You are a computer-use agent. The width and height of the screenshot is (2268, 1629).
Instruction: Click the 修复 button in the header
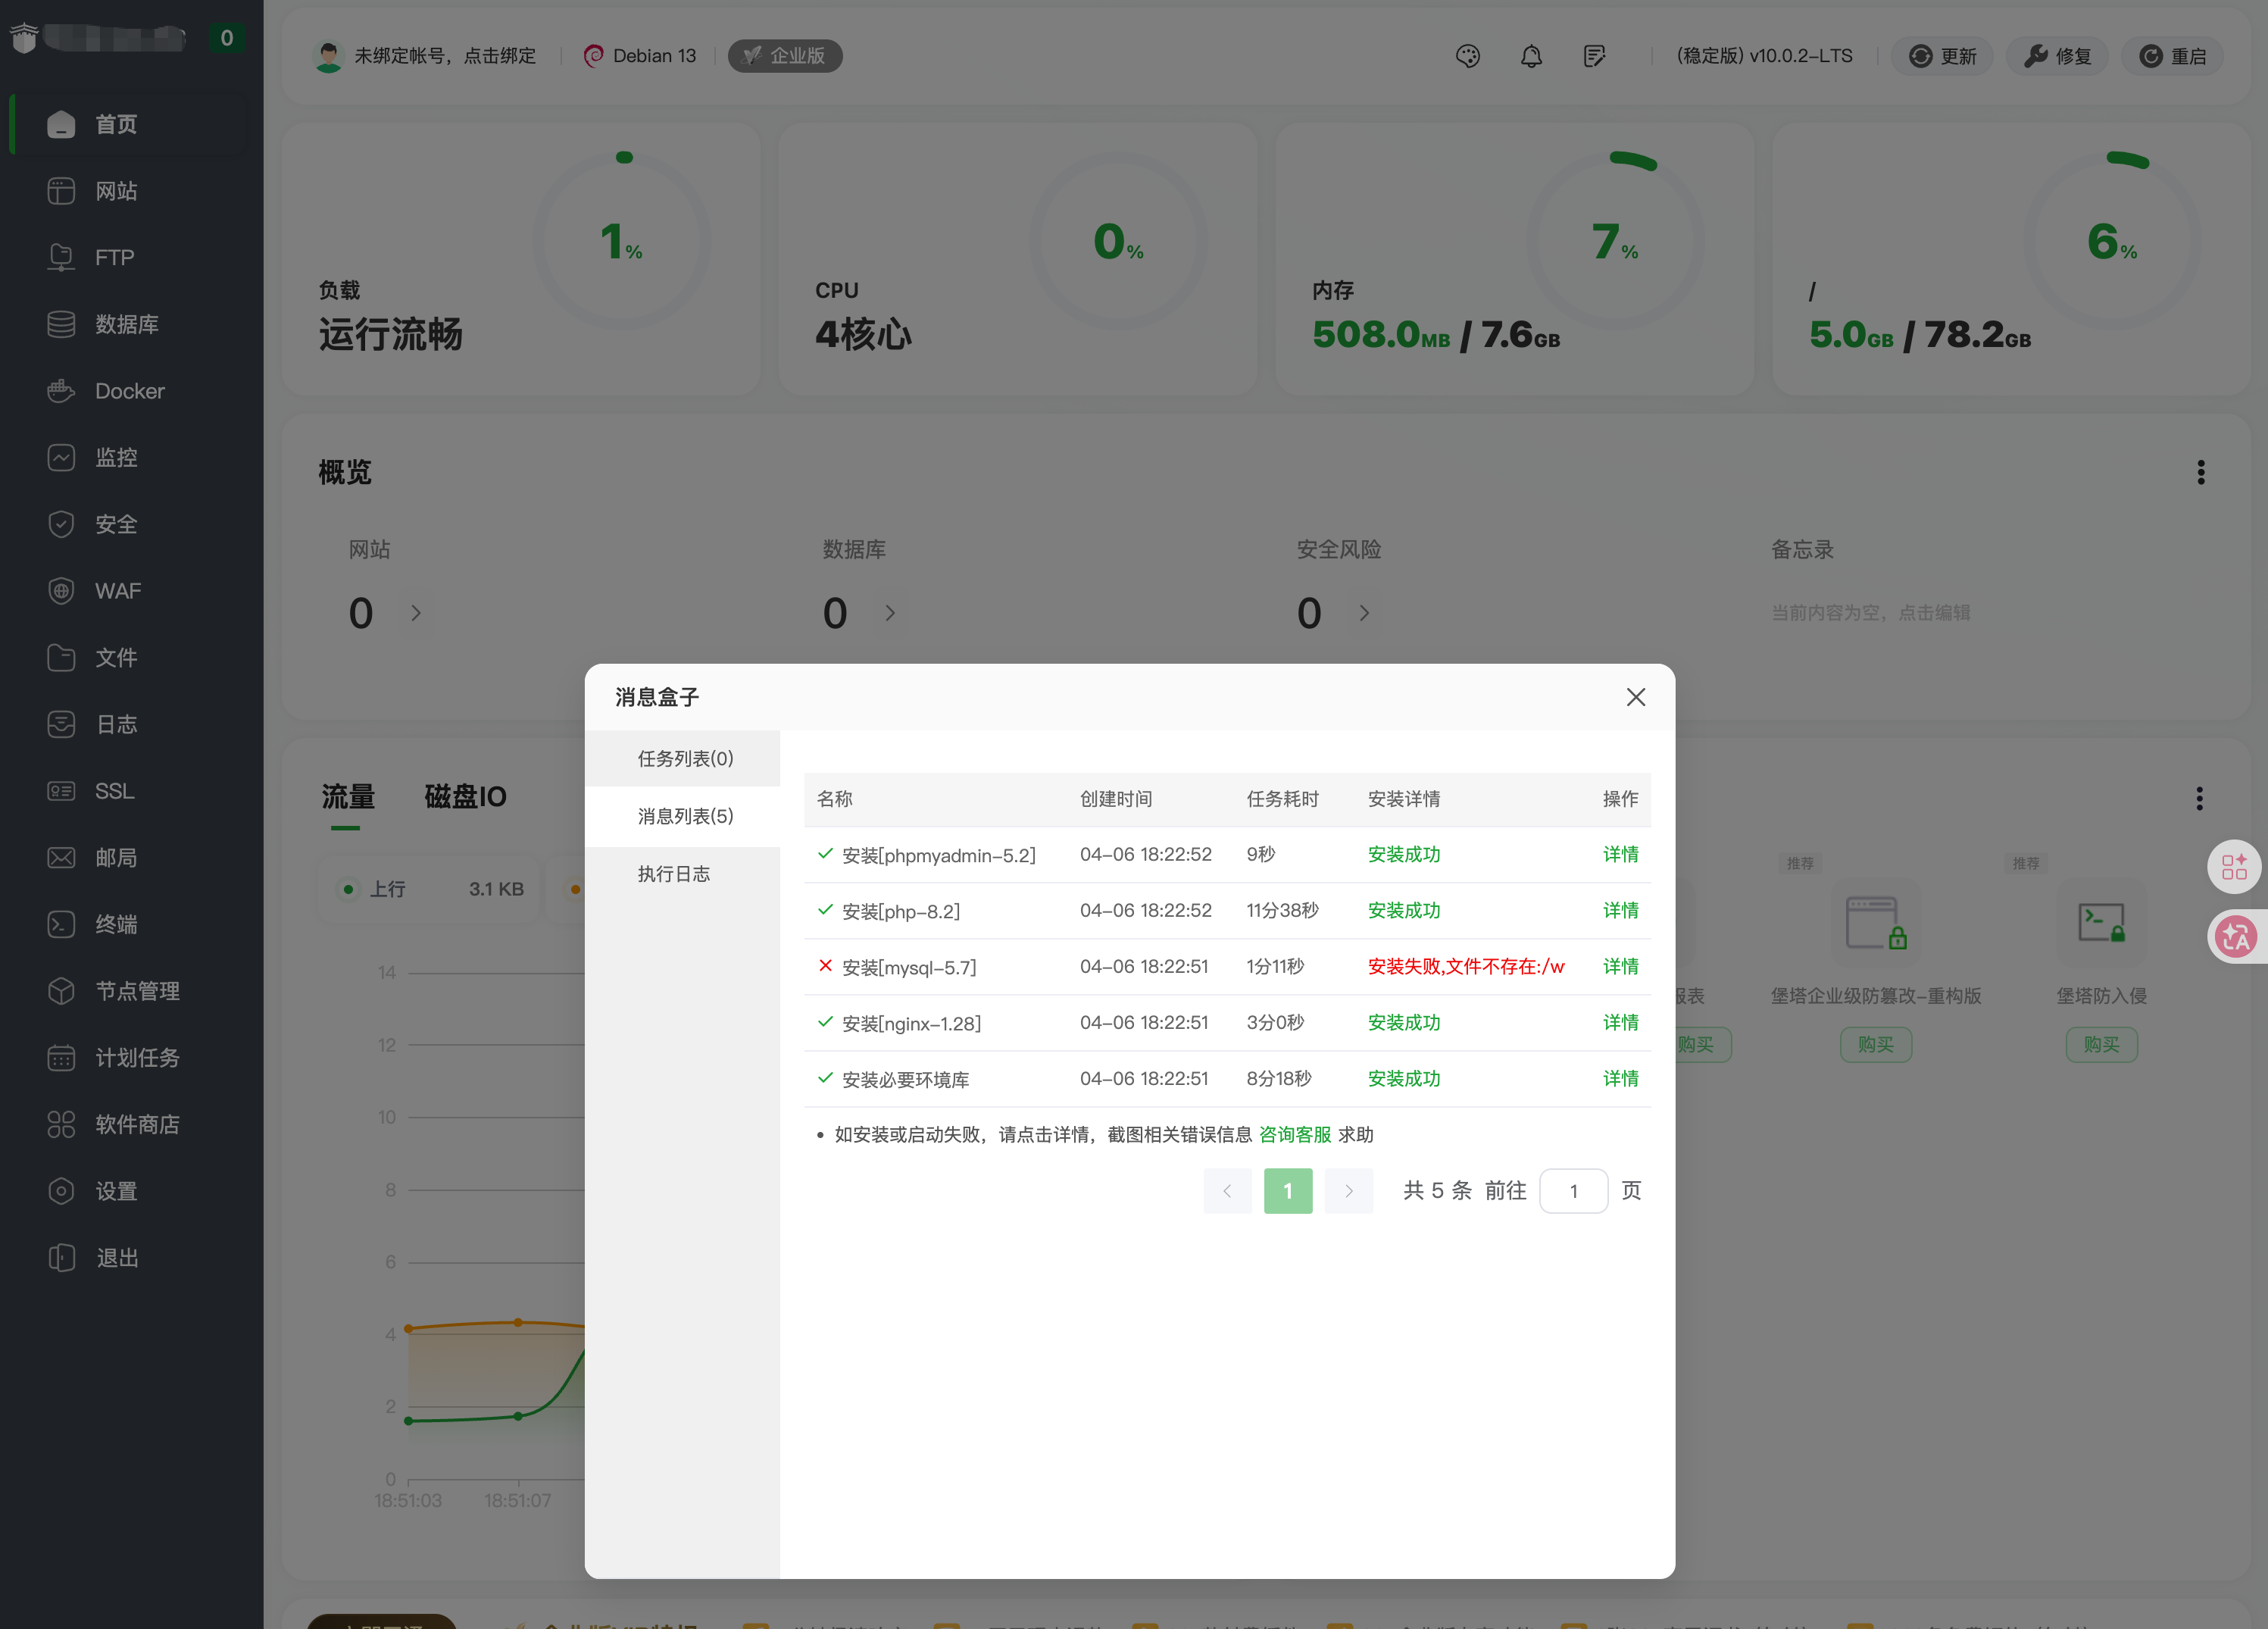(x=2057, y=56)
